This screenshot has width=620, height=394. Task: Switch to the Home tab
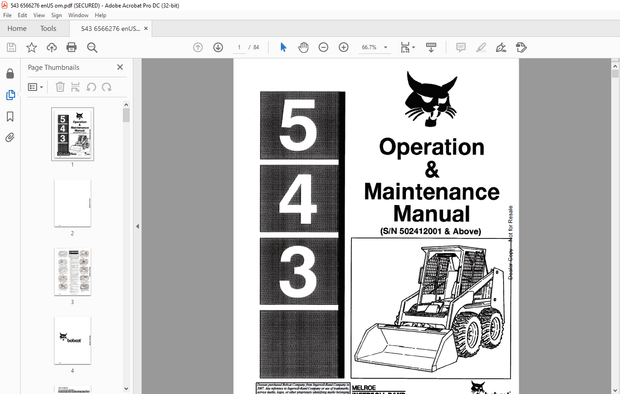coord(17,28)
